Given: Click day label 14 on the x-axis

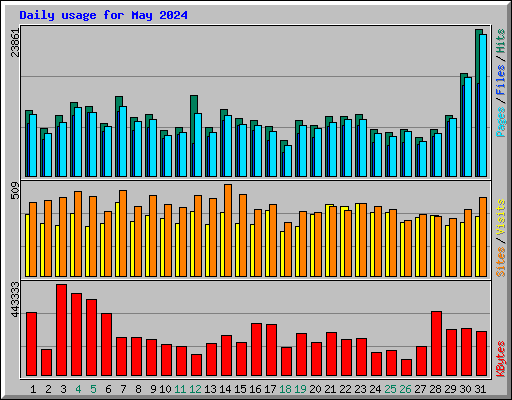Looking at the screenshot, I should pos(225,389).
